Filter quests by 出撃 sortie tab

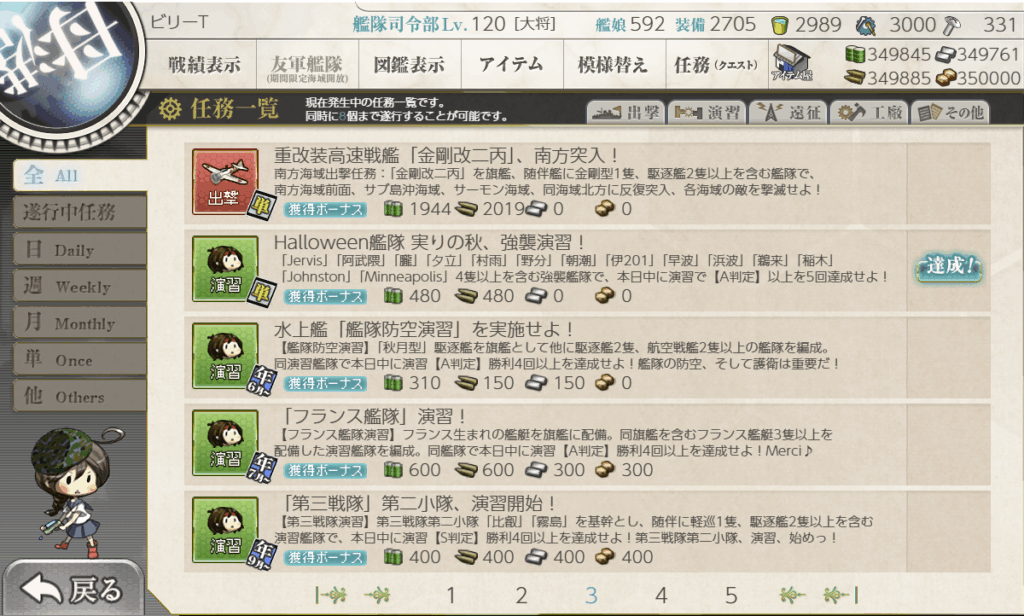click(x=626, y=112)
